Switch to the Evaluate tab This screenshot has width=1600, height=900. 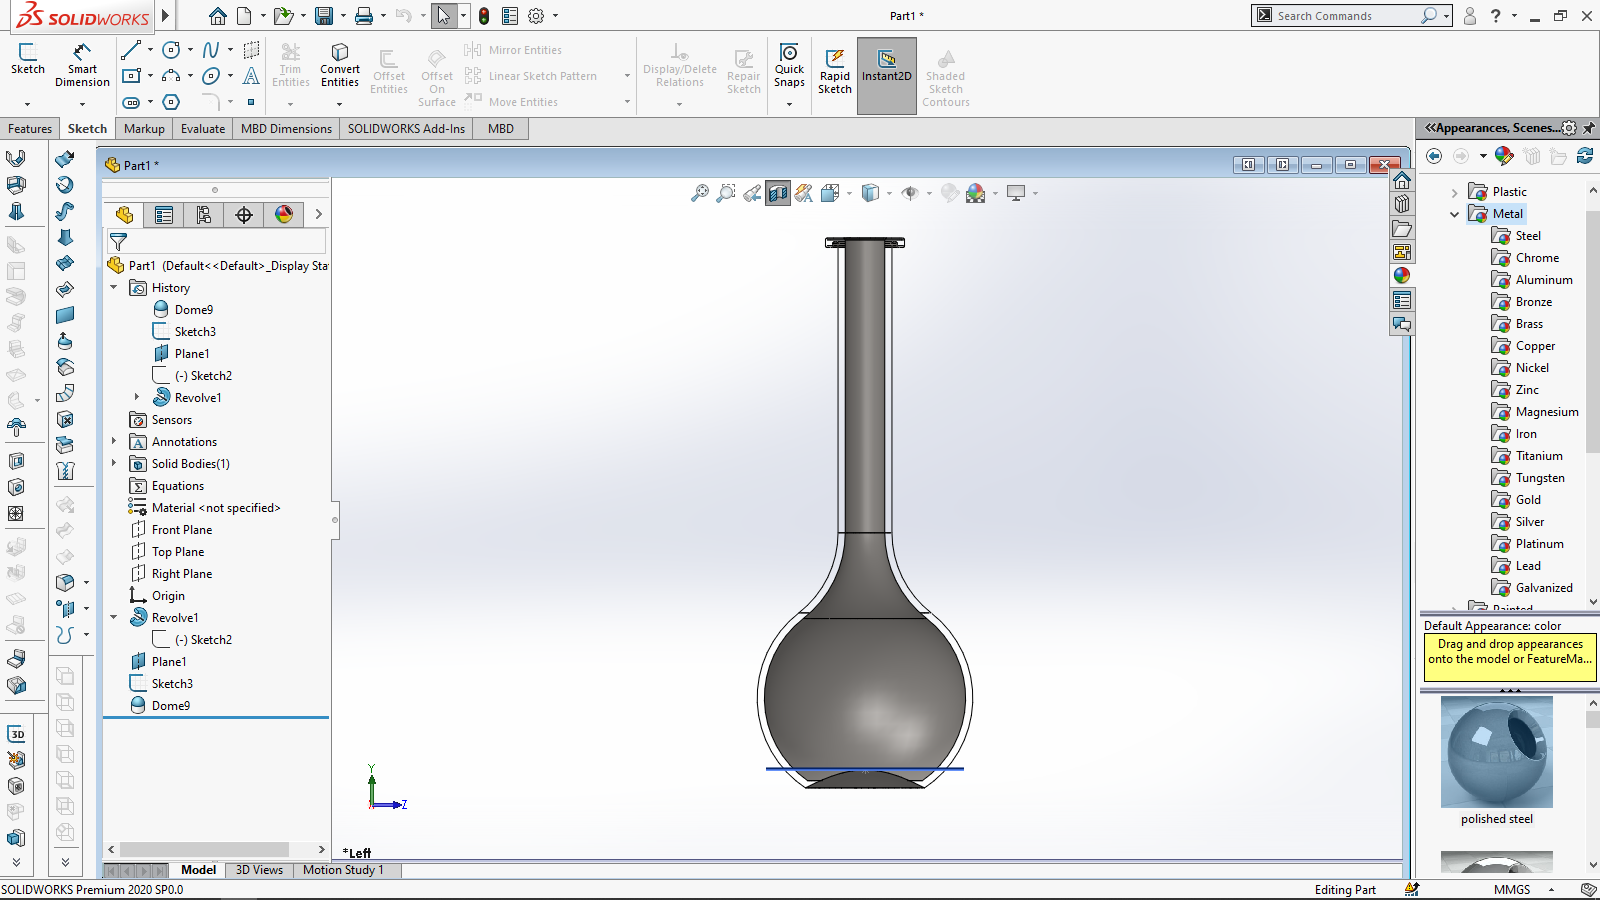coord(202,128)
